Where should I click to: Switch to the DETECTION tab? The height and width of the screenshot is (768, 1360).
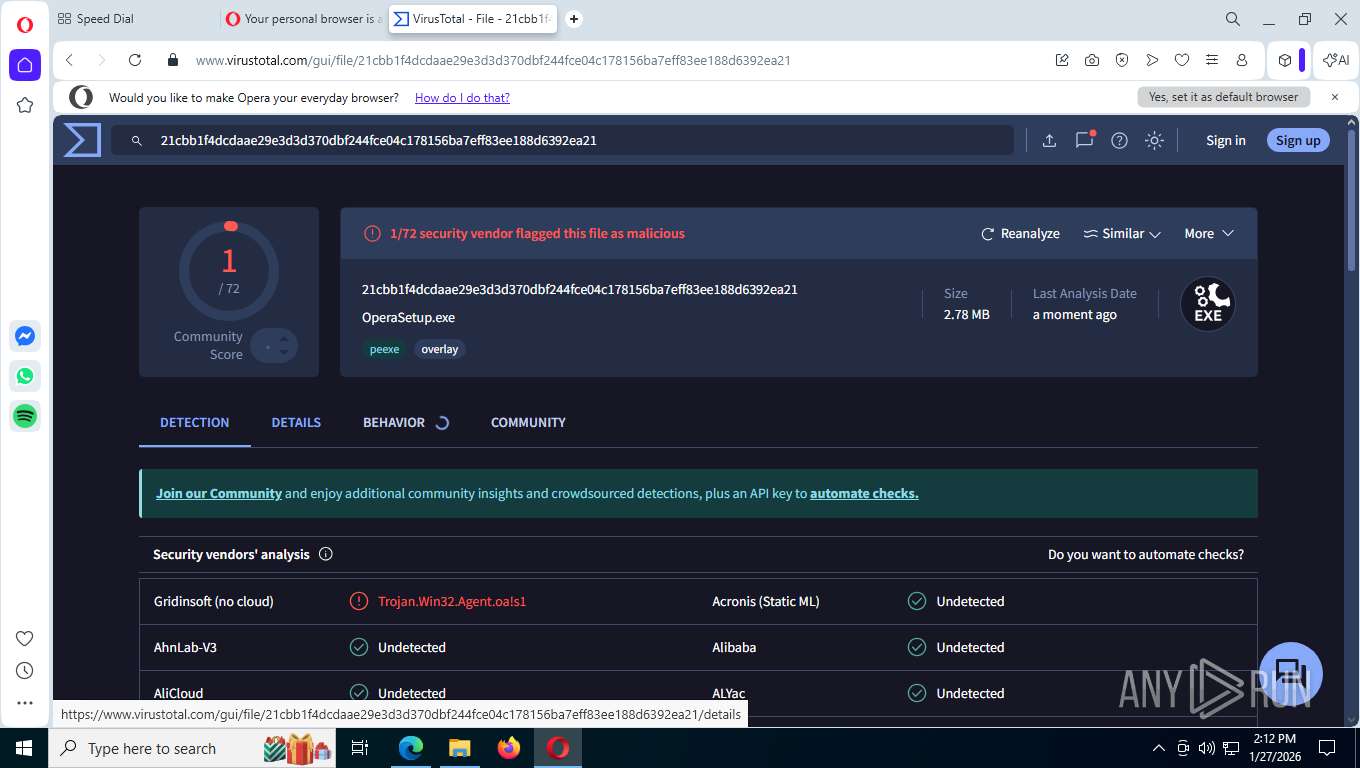[195, 422]
